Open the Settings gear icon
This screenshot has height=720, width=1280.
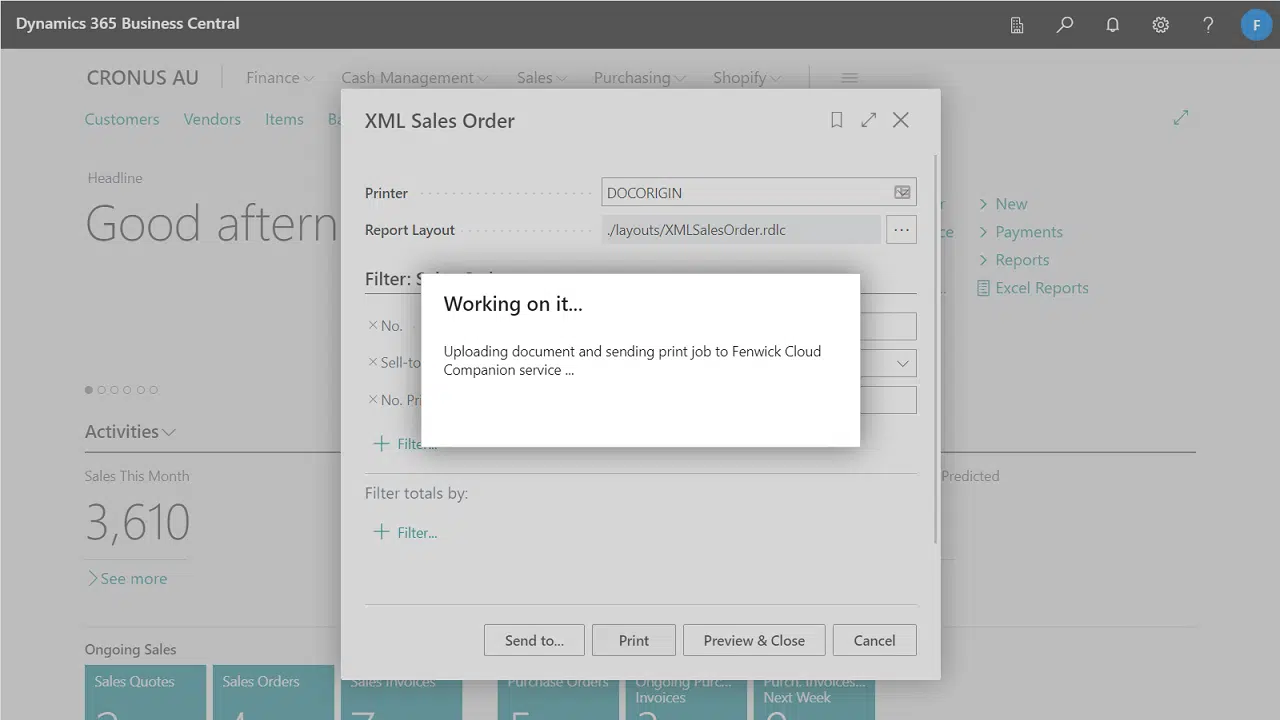tap(1160, 24)
